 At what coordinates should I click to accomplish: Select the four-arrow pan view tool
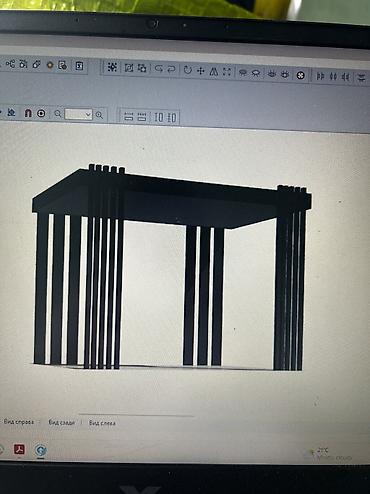coord(201,71)
